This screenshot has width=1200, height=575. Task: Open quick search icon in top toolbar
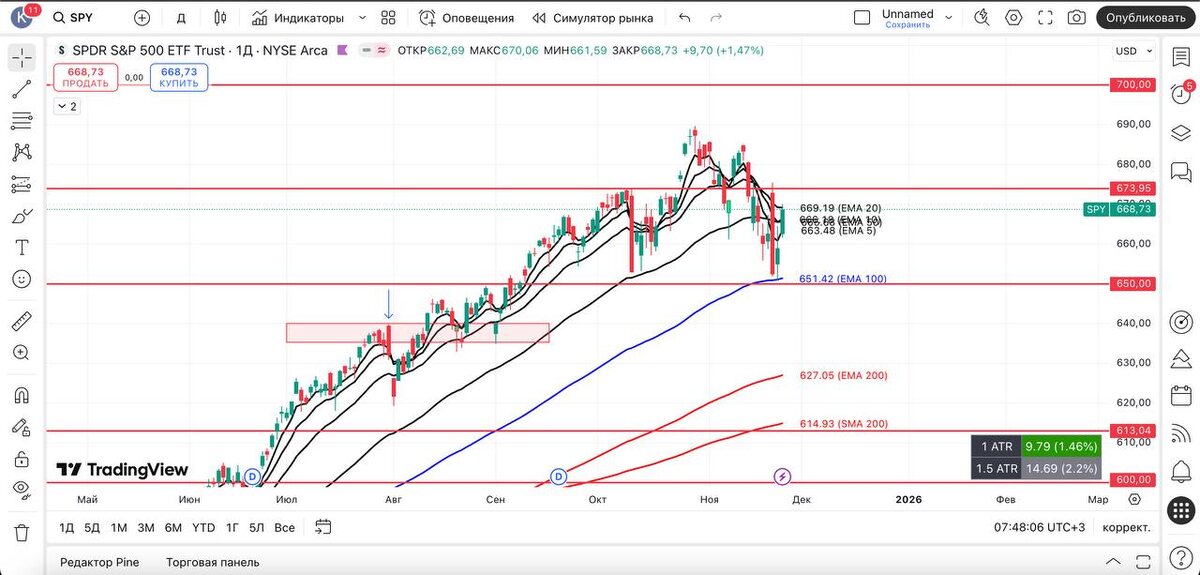pos(983,18)
